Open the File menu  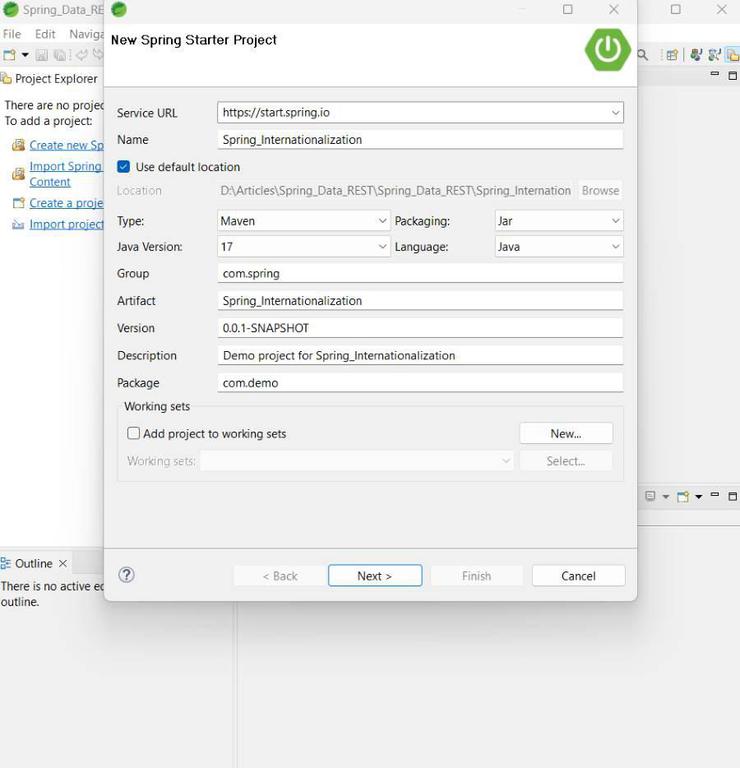pyautogui.click(x=12, y=34)
